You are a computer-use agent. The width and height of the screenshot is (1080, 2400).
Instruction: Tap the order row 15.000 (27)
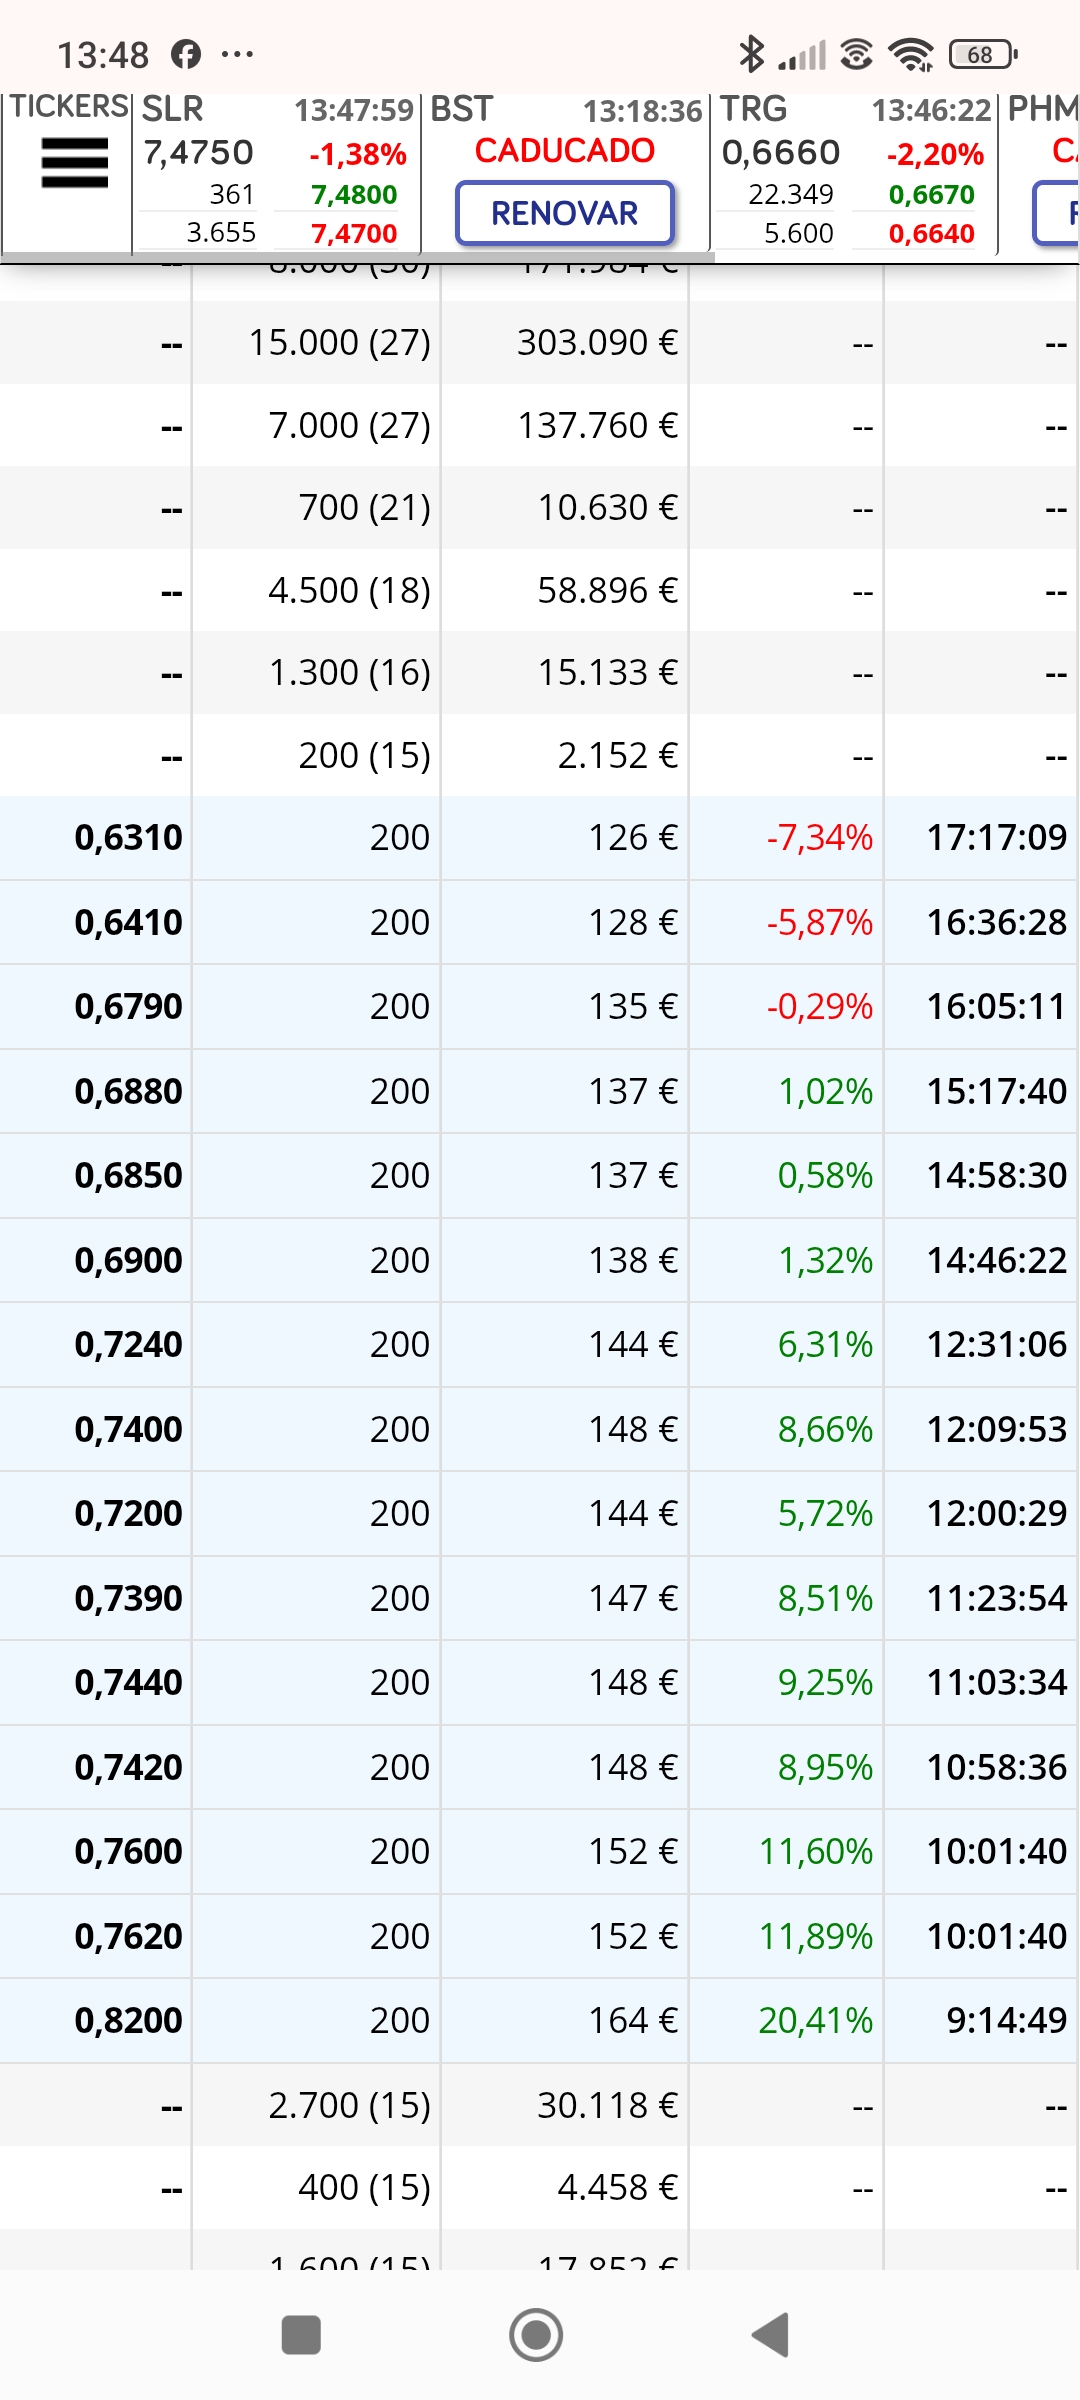tap(540, 343)
